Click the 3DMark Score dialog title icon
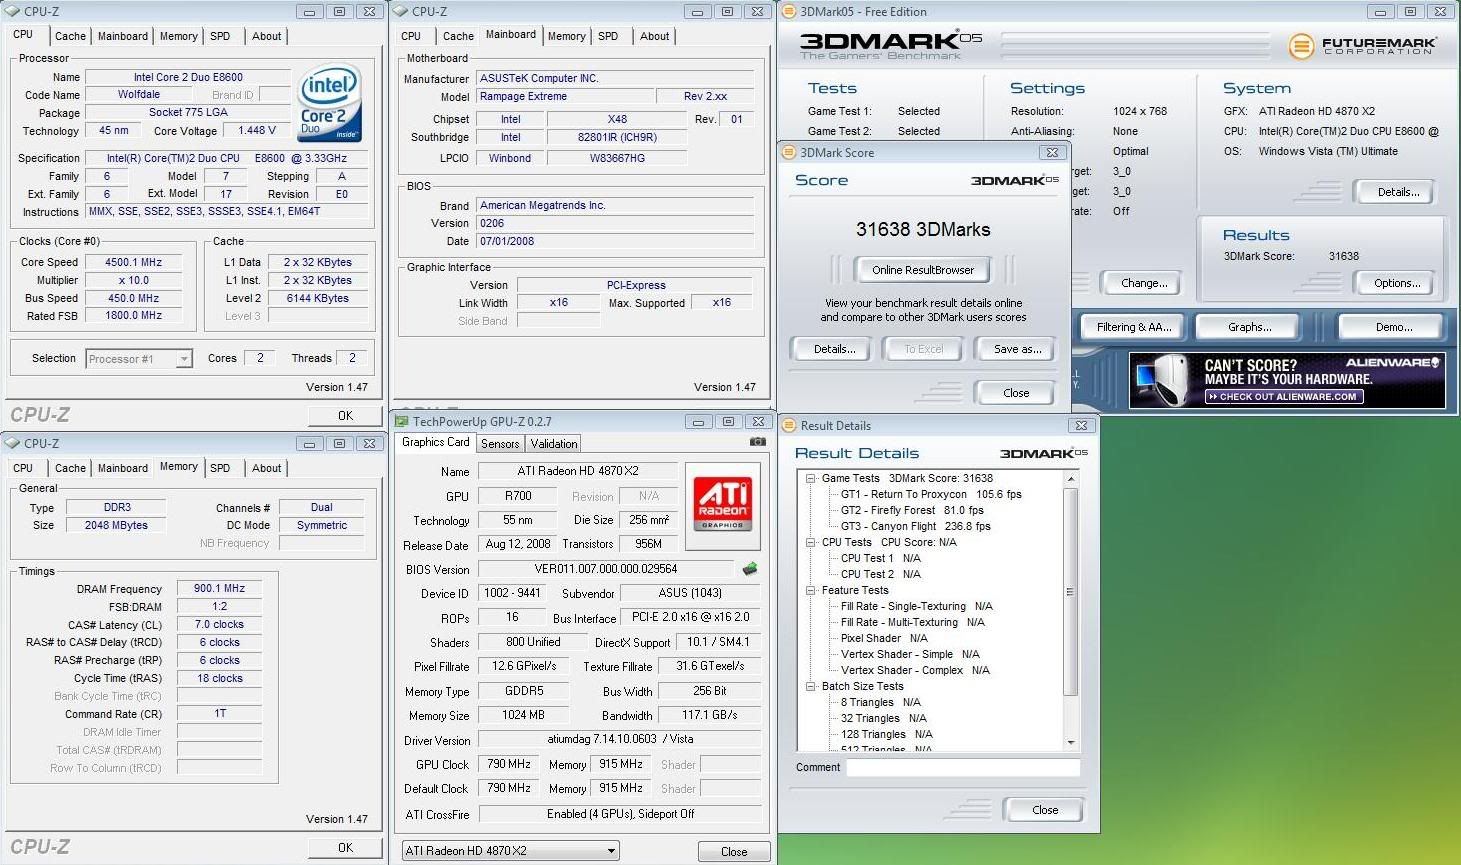Image resolution: width=1461 pixels, height=865 pixels. (788, 152)
